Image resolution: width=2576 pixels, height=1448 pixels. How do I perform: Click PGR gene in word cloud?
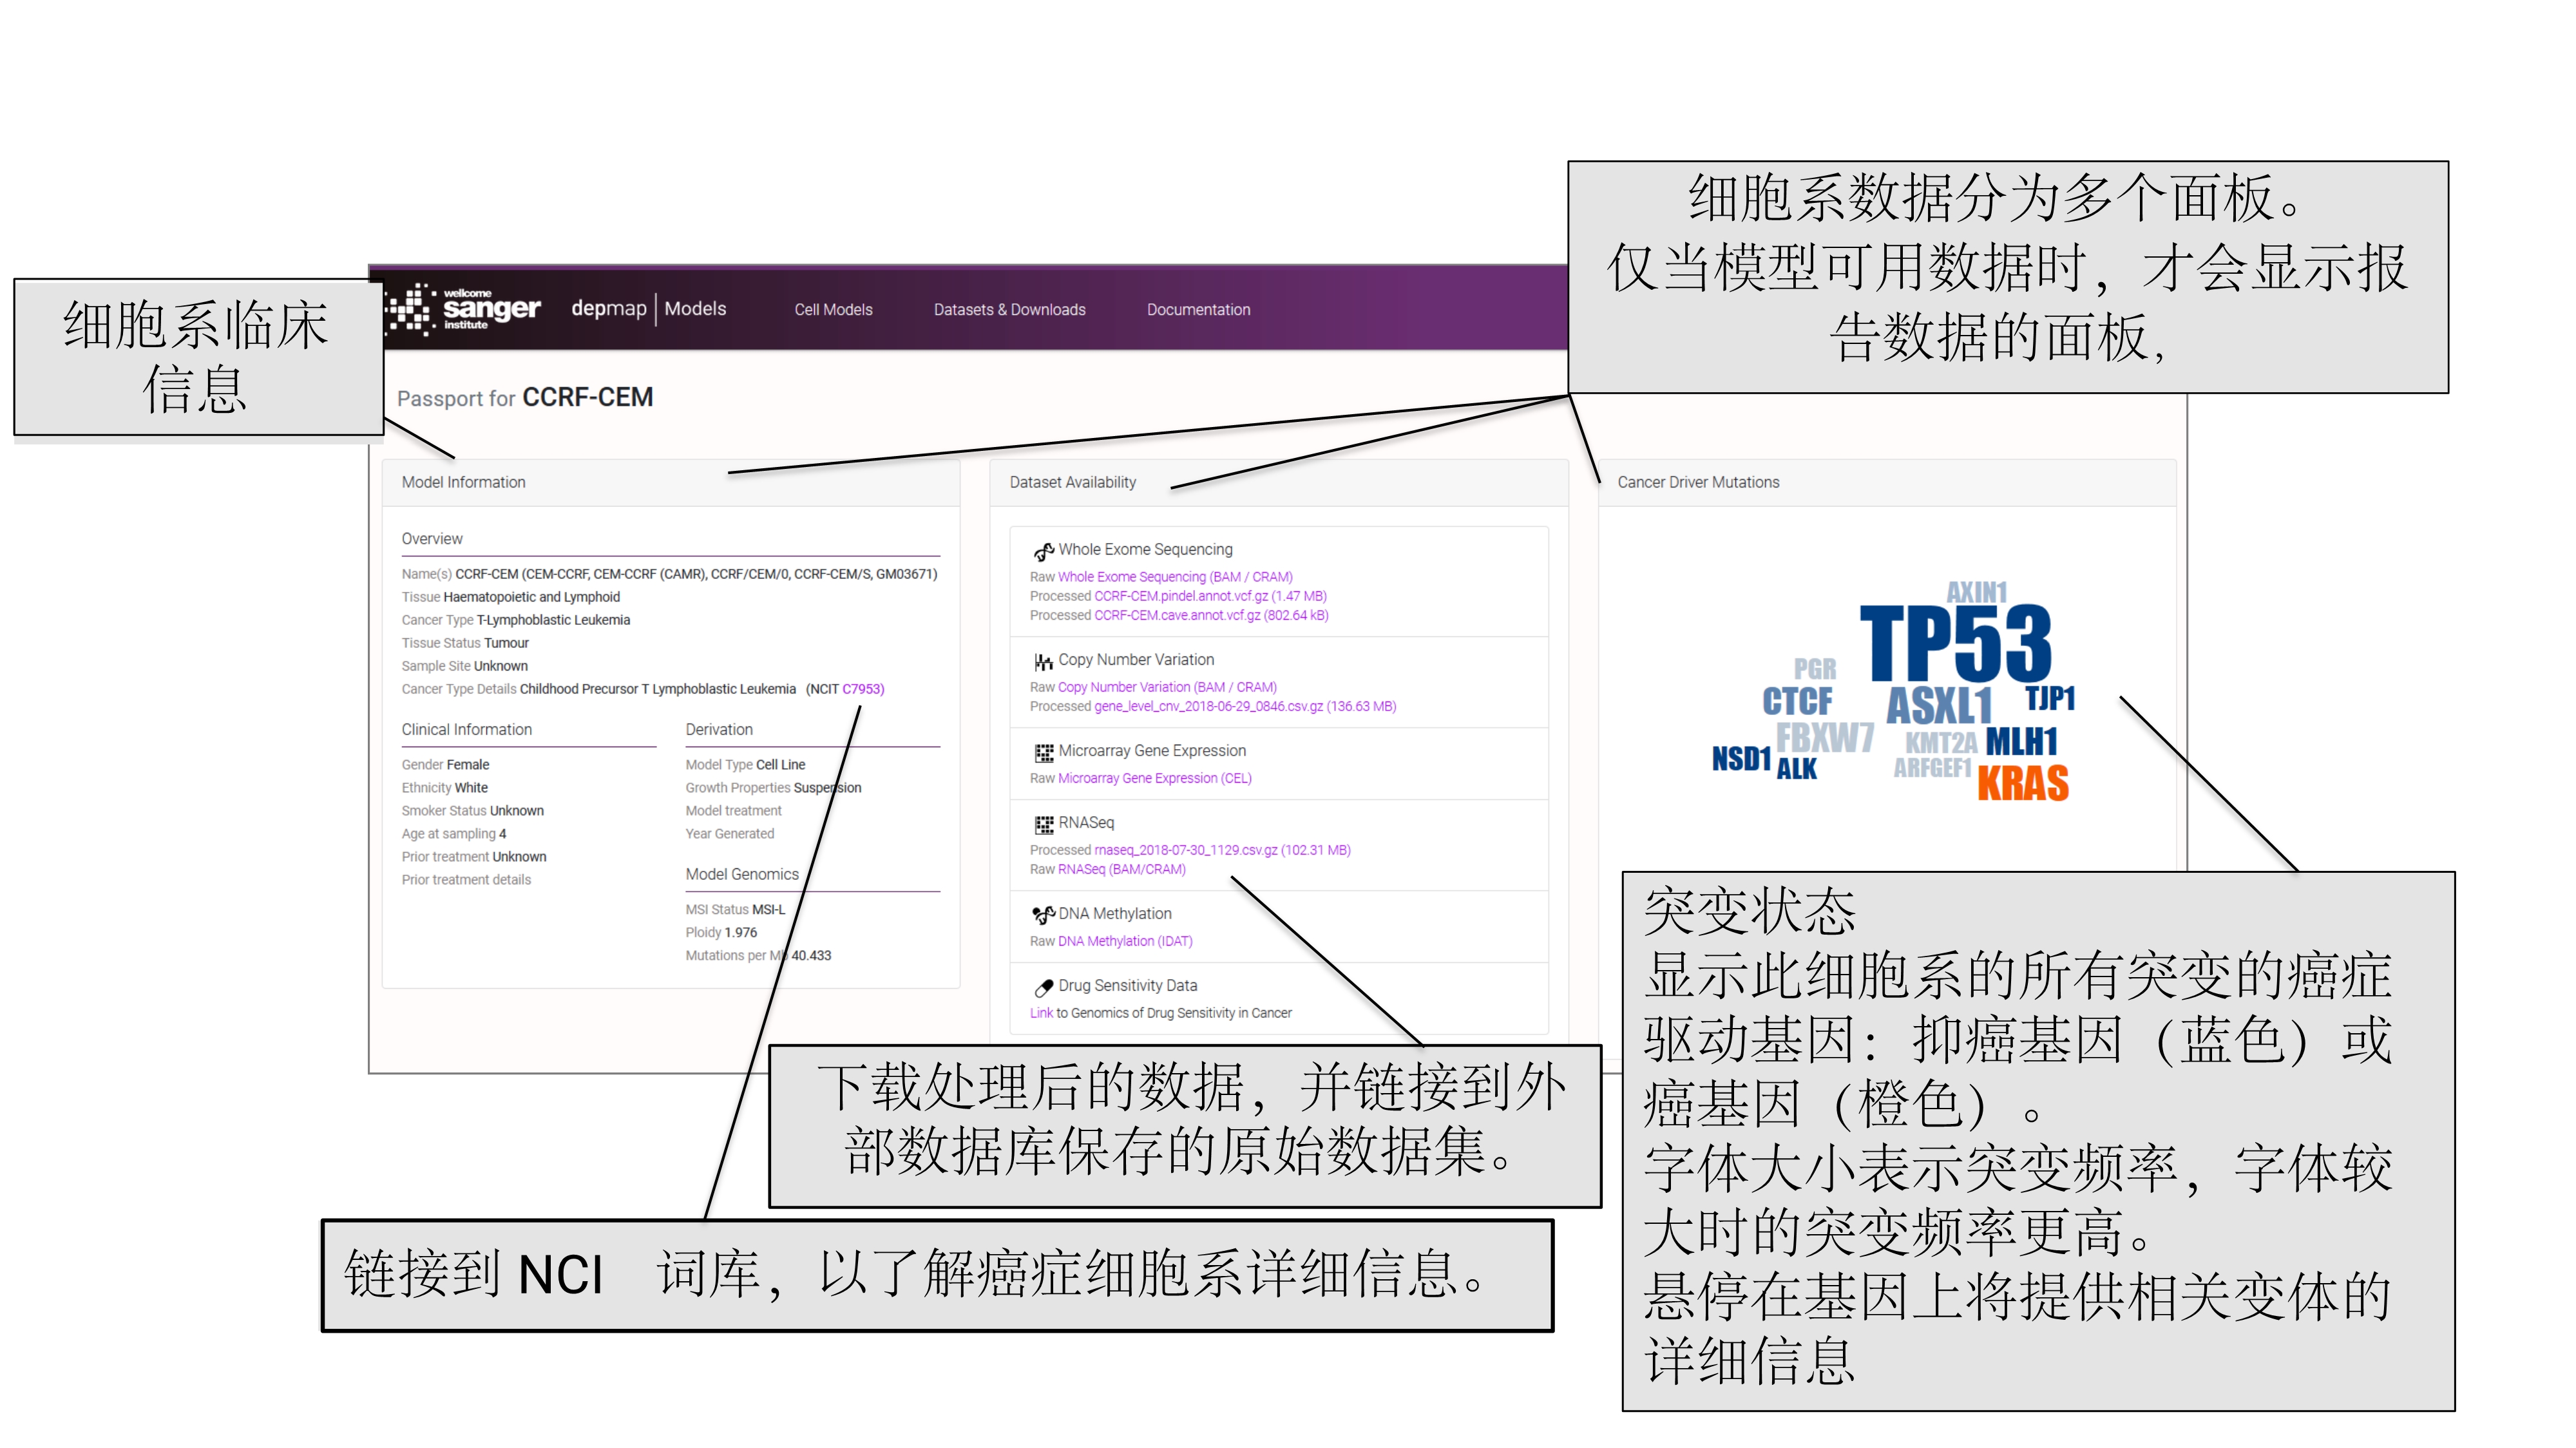tap(1814, 668)
